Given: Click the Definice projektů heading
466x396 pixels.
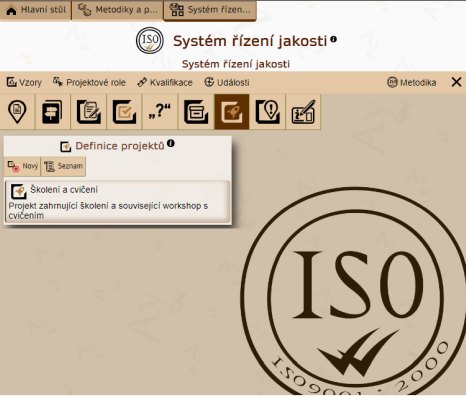Looking at the screenshot, I should [x=120, y=146].
